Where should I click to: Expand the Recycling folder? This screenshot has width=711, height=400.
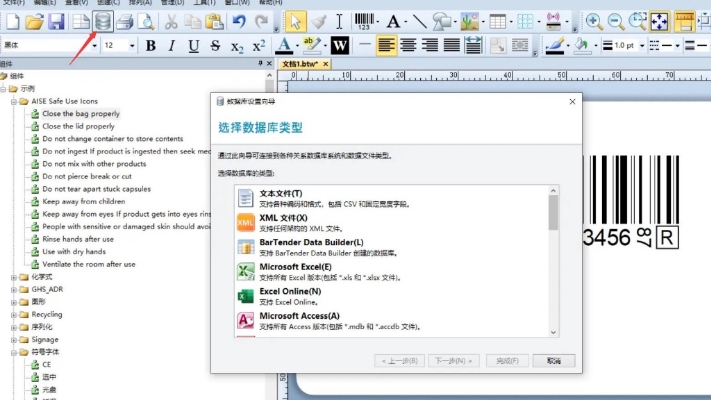click(x=14, y=315)
